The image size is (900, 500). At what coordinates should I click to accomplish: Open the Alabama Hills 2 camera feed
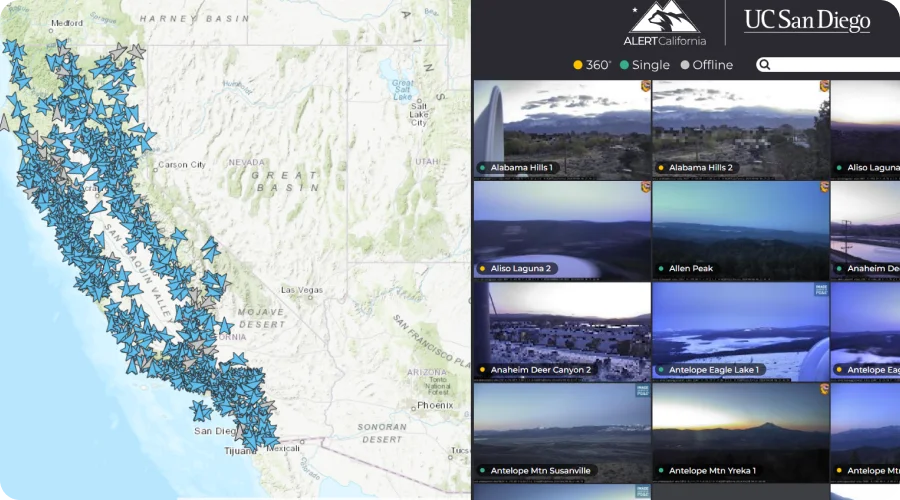point(740,130)
